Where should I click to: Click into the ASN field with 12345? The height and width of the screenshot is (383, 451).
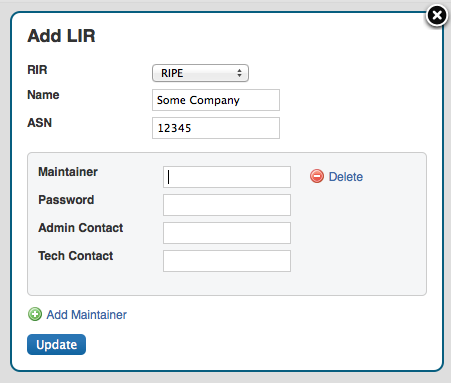(x=216, y=128)
